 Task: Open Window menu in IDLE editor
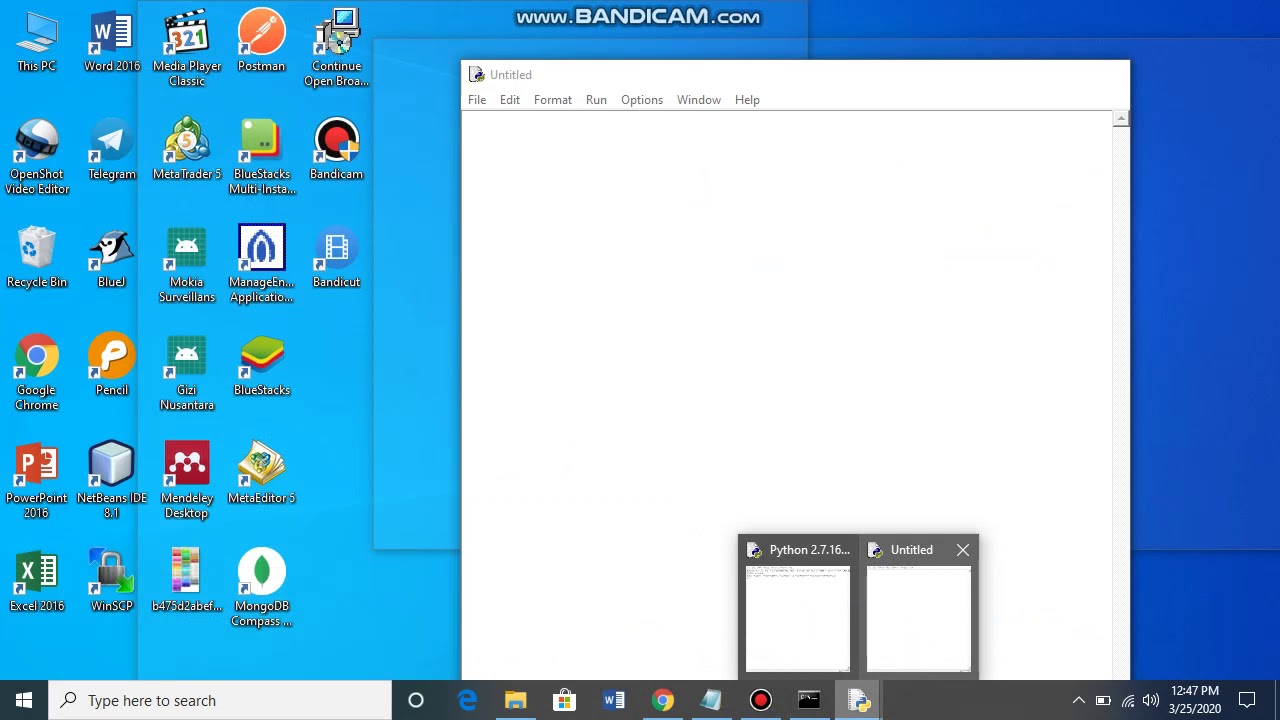click(x=699, y=100)
